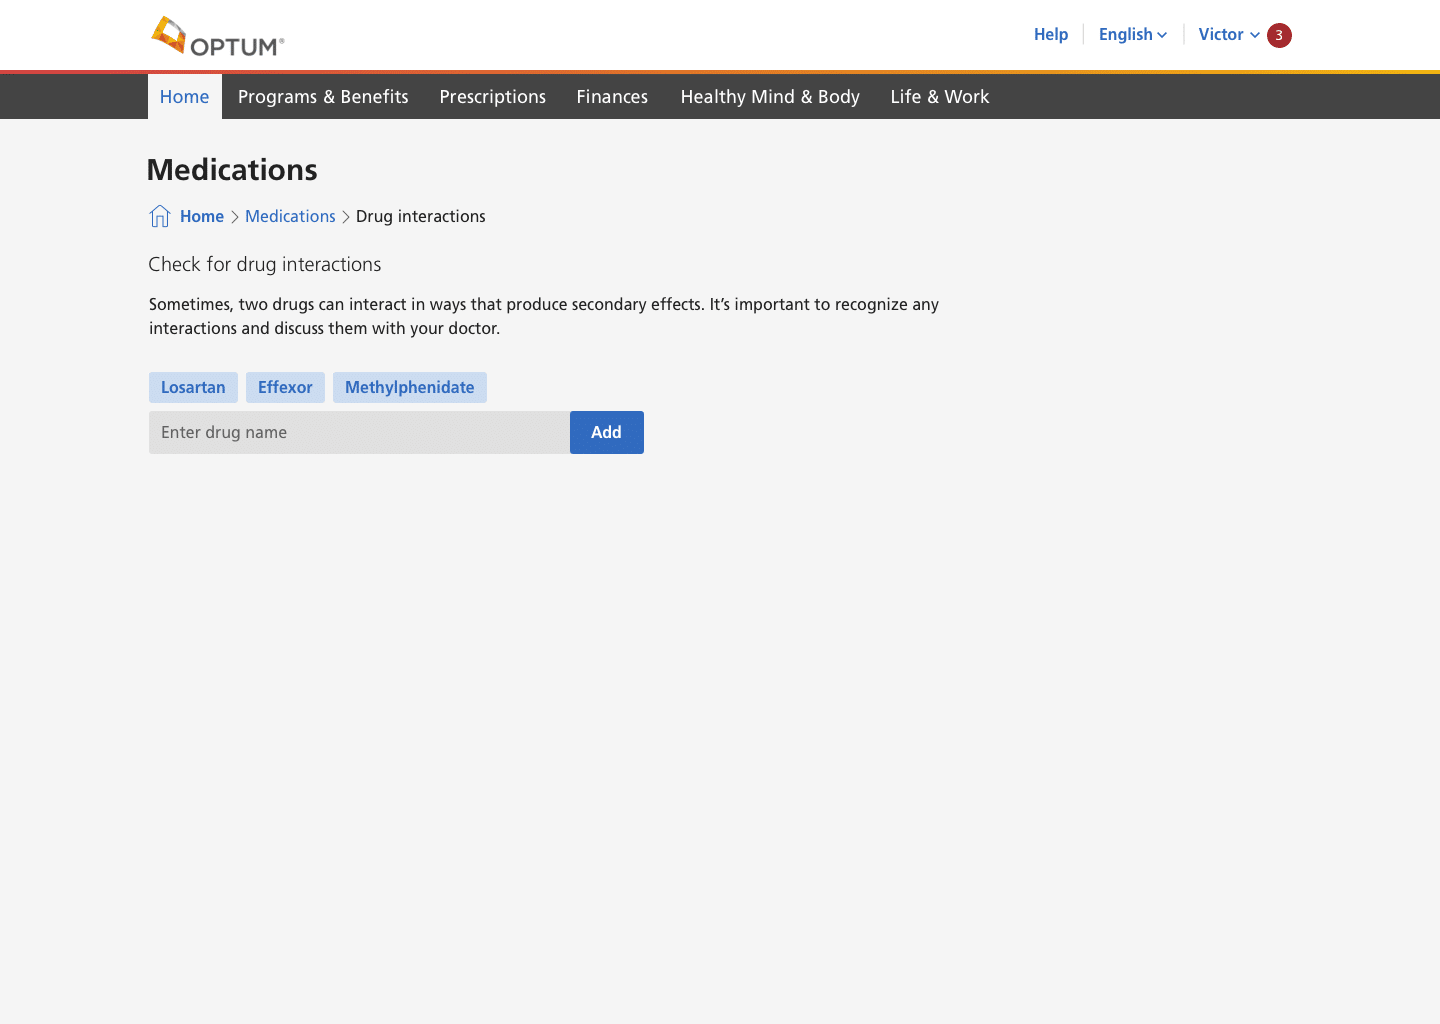This screenshot has width=1440, height=1024.
Task: Select the Home navigation tab
Action: (x=185, y=97)
